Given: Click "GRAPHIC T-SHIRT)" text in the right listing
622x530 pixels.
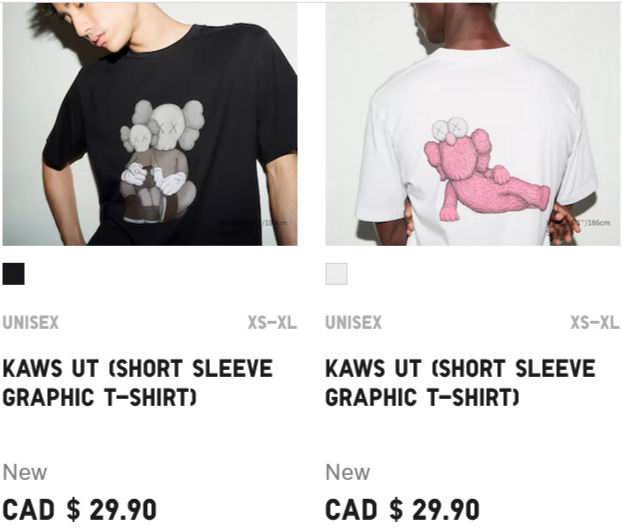Looking at the screenshot, I should (x=422, y=397).
